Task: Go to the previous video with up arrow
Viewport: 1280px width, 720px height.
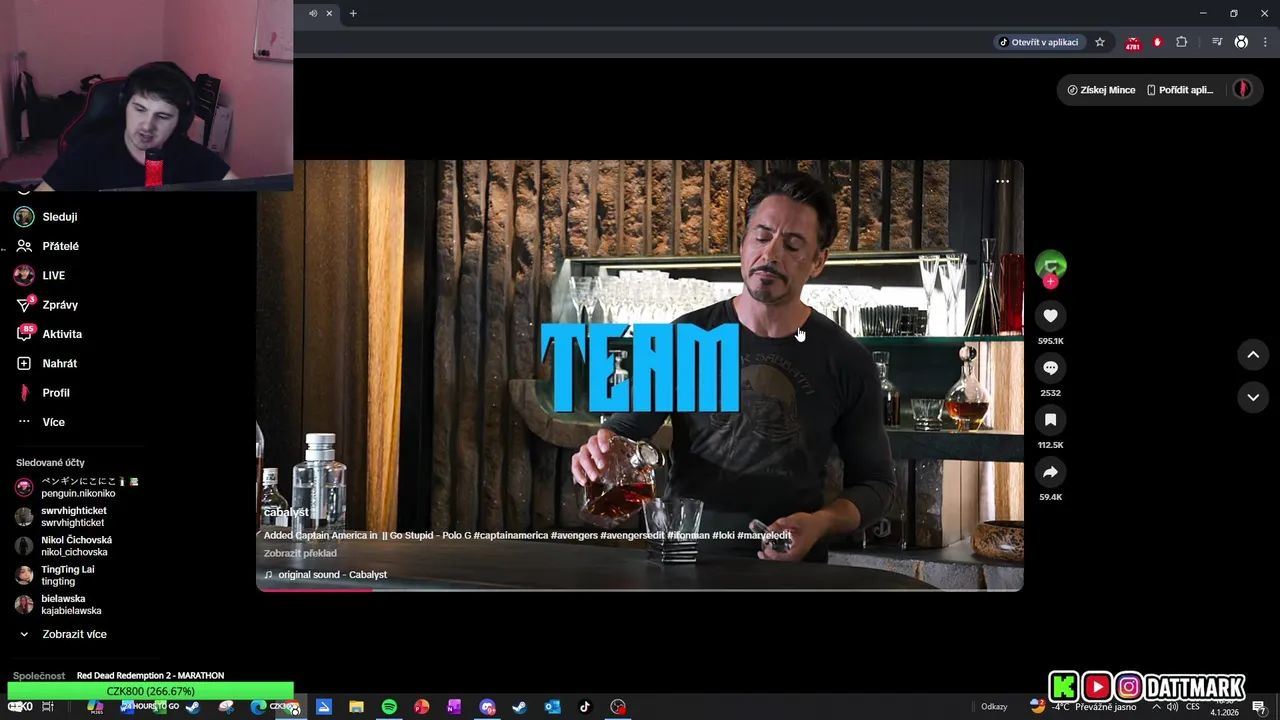Action: coord(1253,354)
